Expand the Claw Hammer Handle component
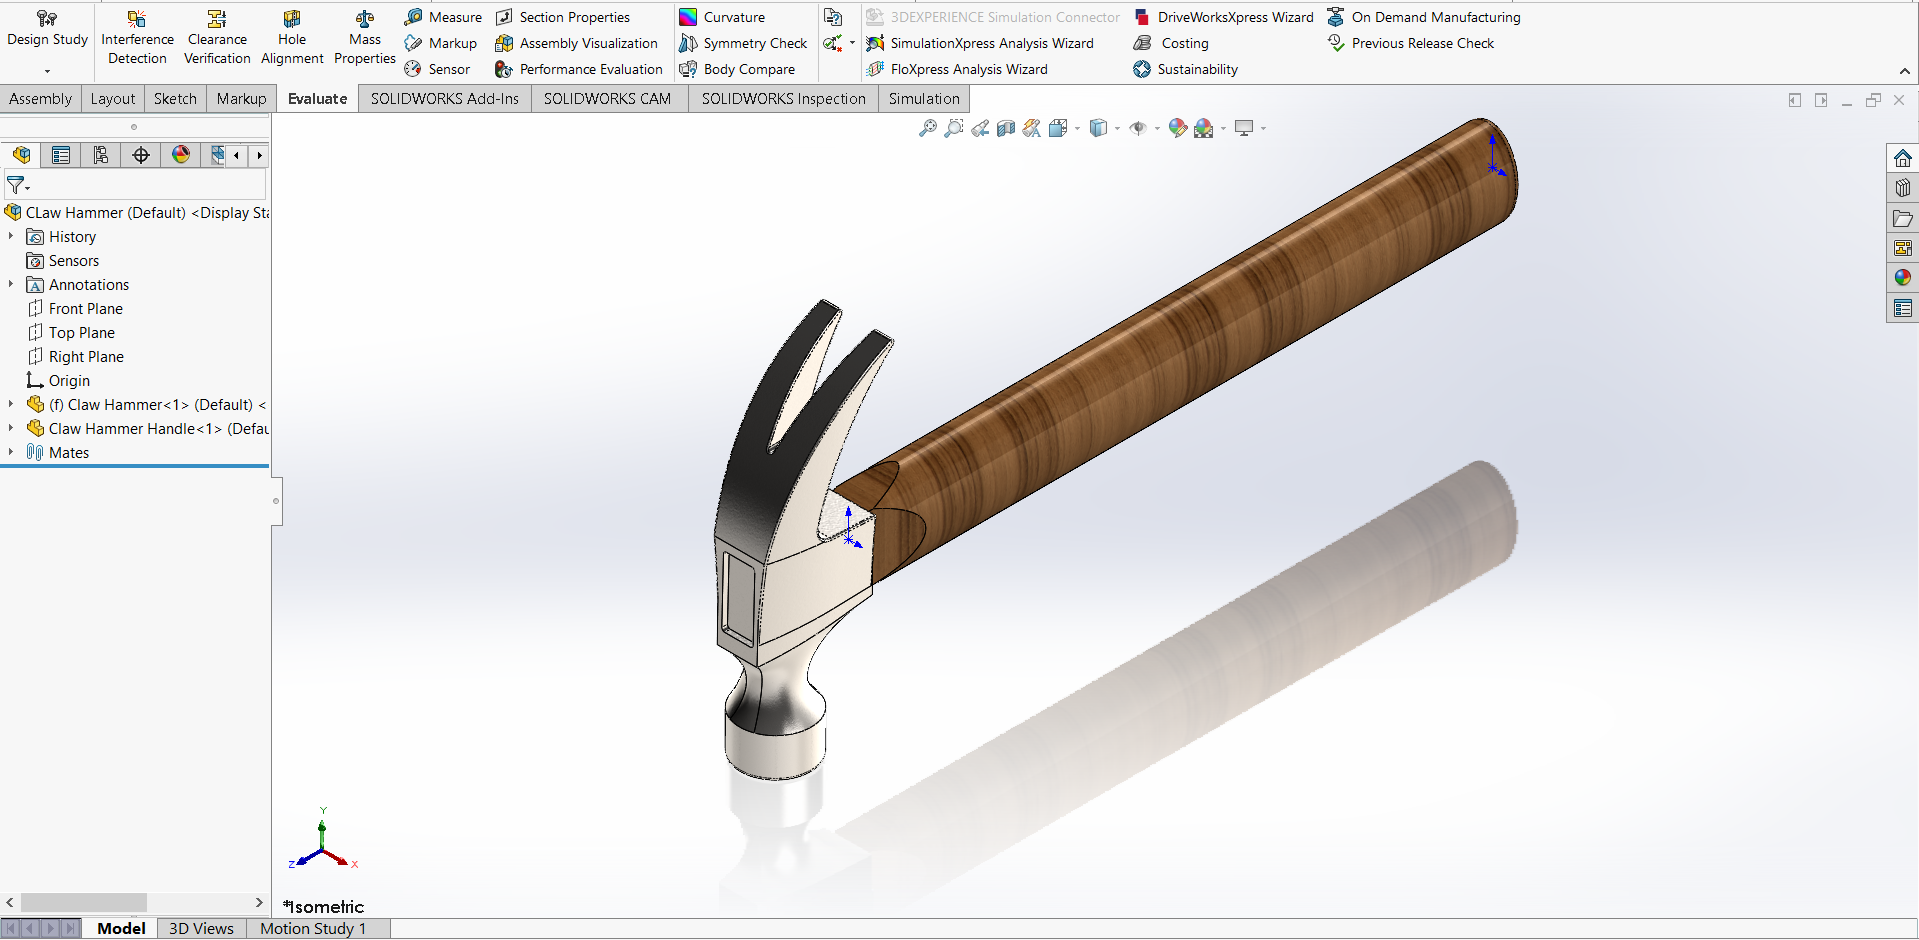The width and height of the screenshot is (1919, 940). [11, 428]
